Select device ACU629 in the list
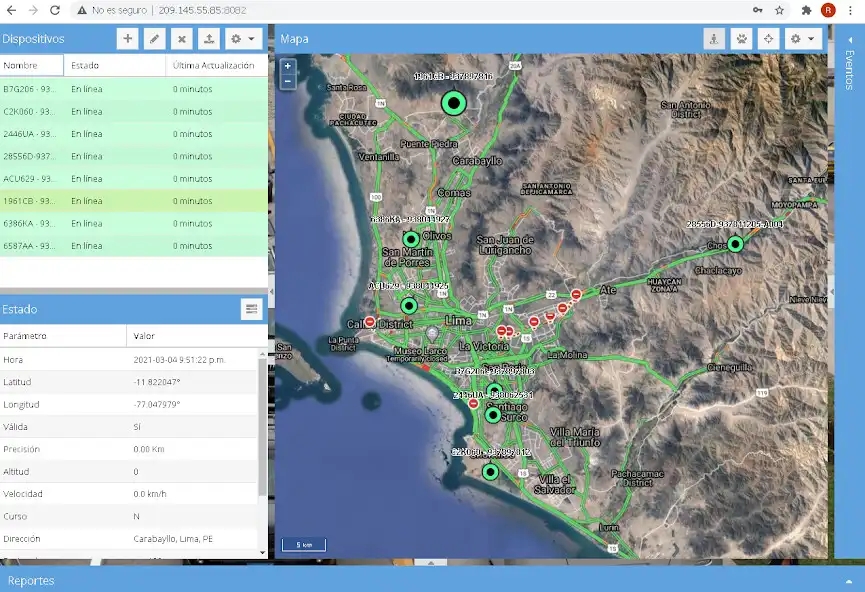This screenshot has width=865, height=592. (x=134, y=179)
